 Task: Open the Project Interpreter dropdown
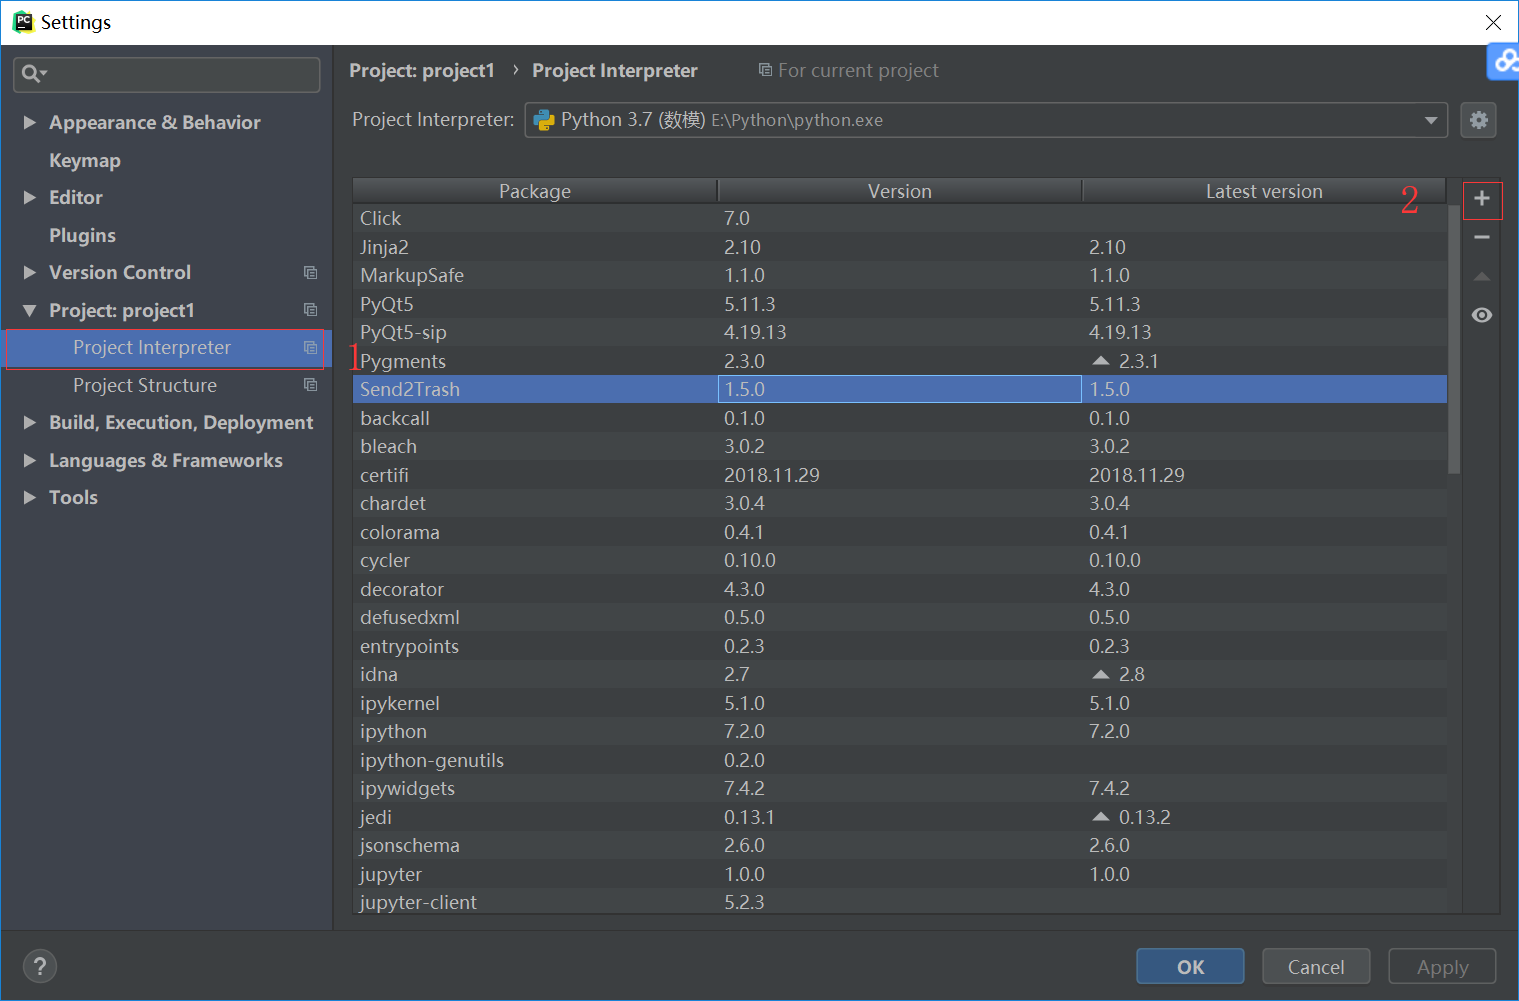pyautogui.click(x=1431, y=120)
